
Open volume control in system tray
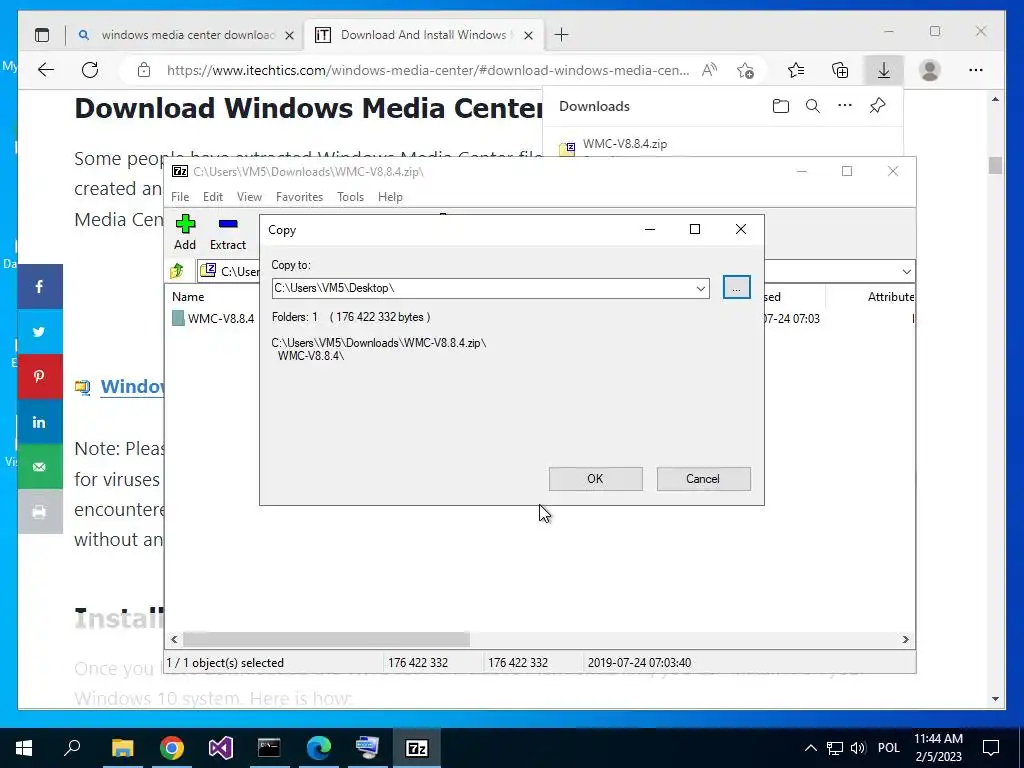pyautogui.click(x=858, y=748)
